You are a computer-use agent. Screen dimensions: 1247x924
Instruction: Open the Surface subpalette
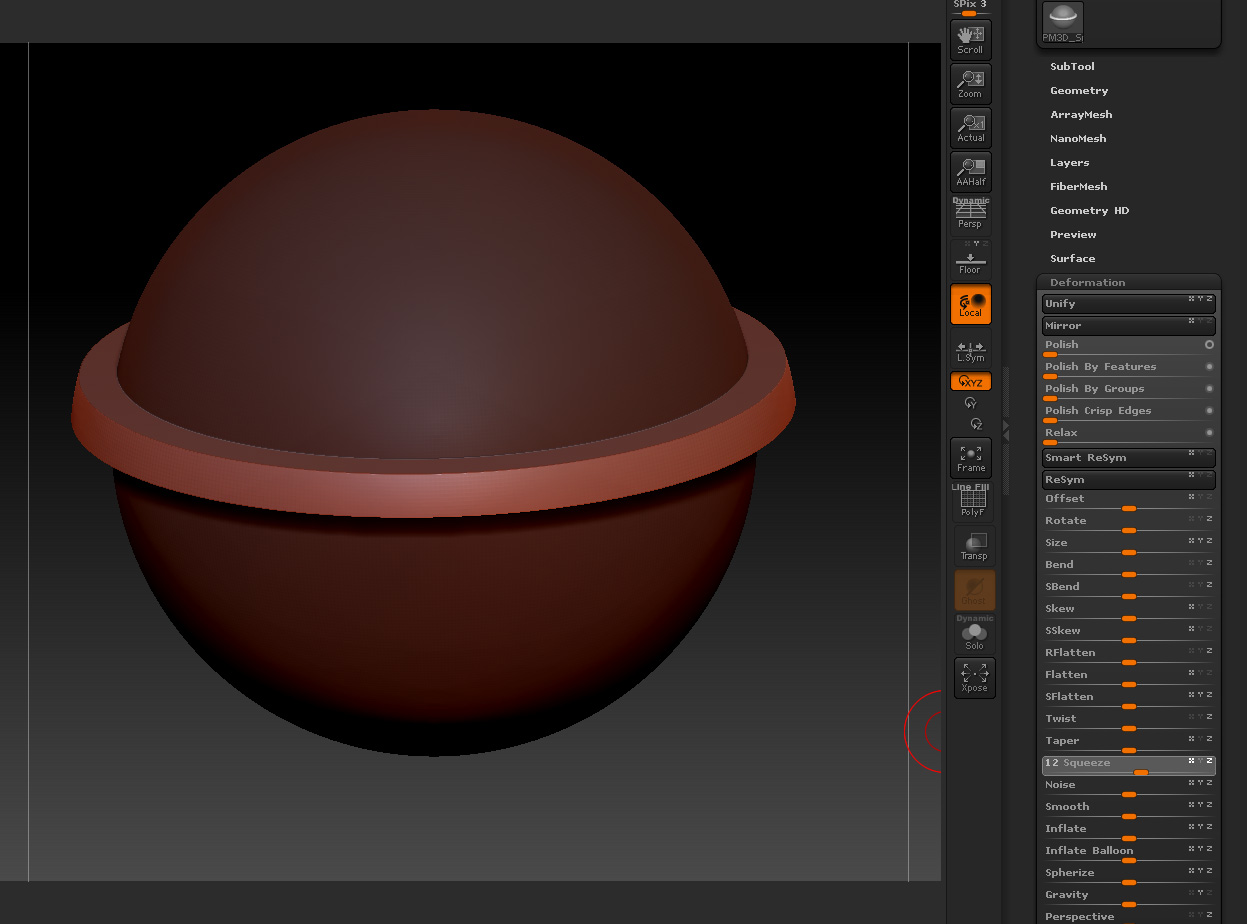[x=1072, y=259]
